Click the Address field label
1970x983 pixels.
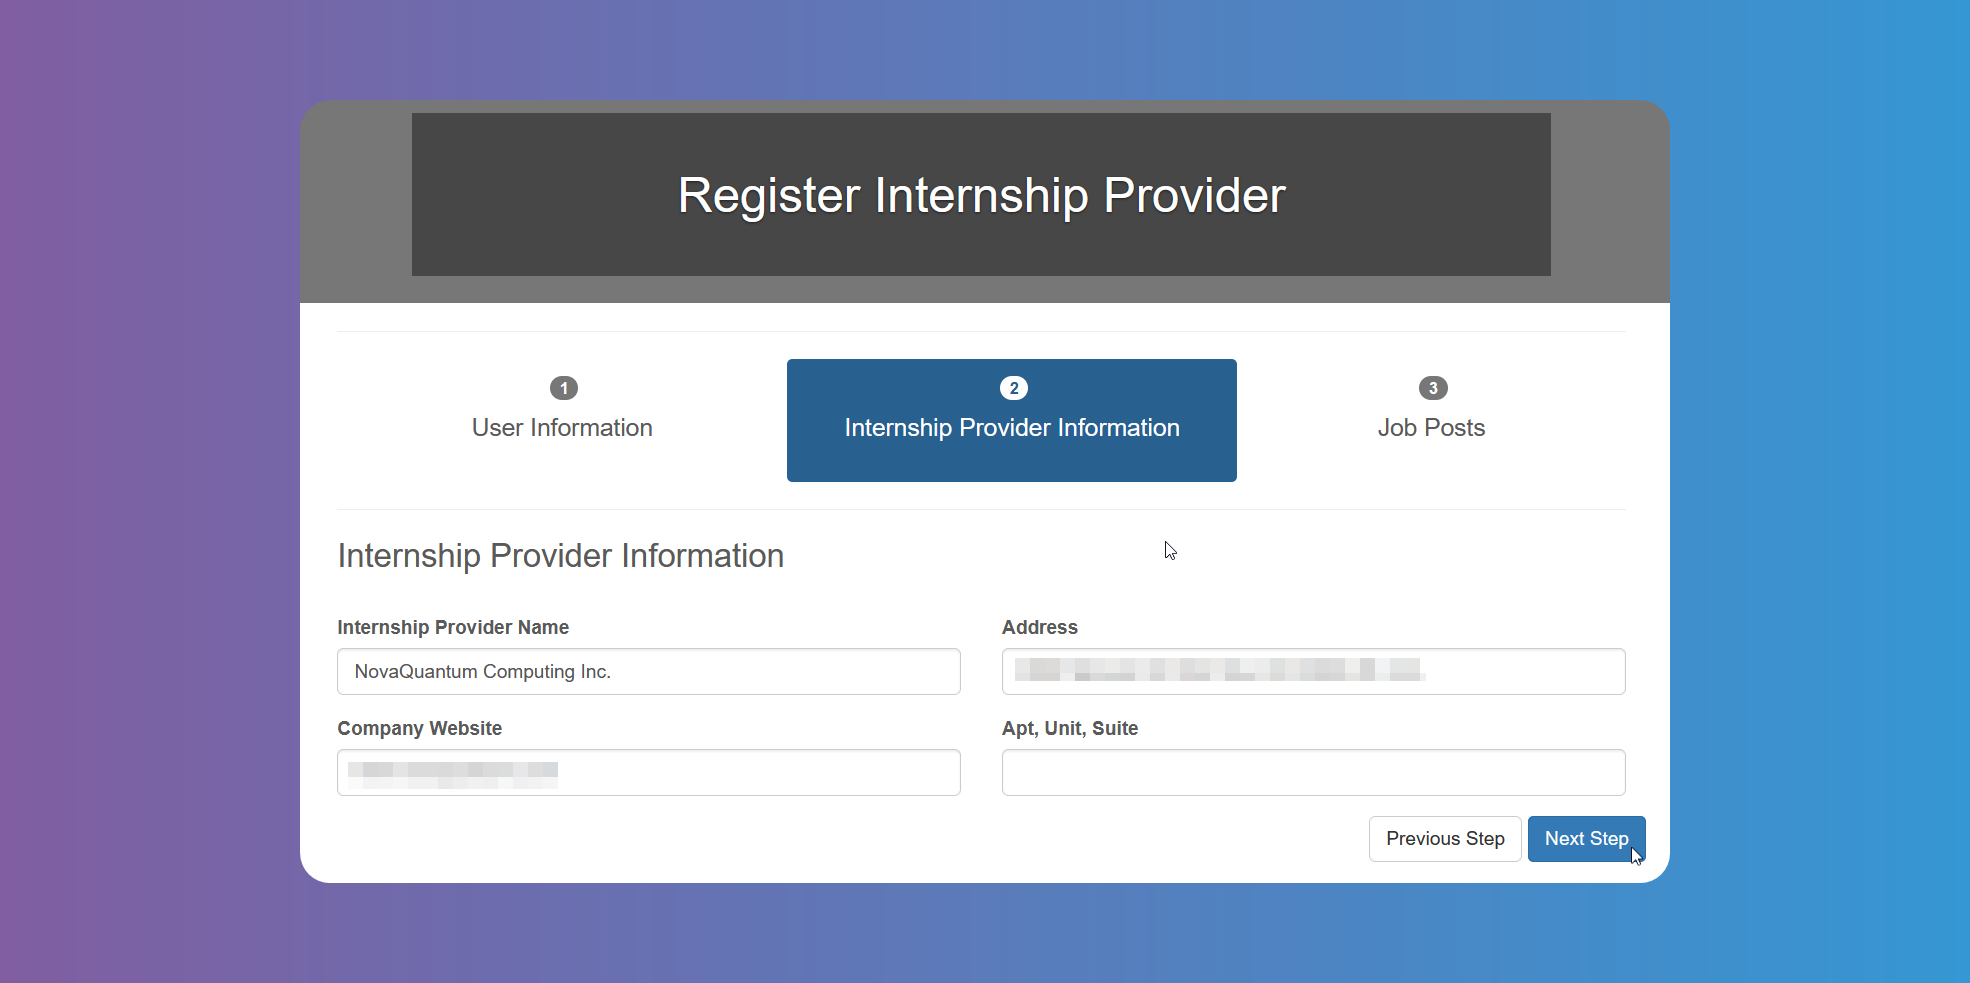tap(1040, 627)
